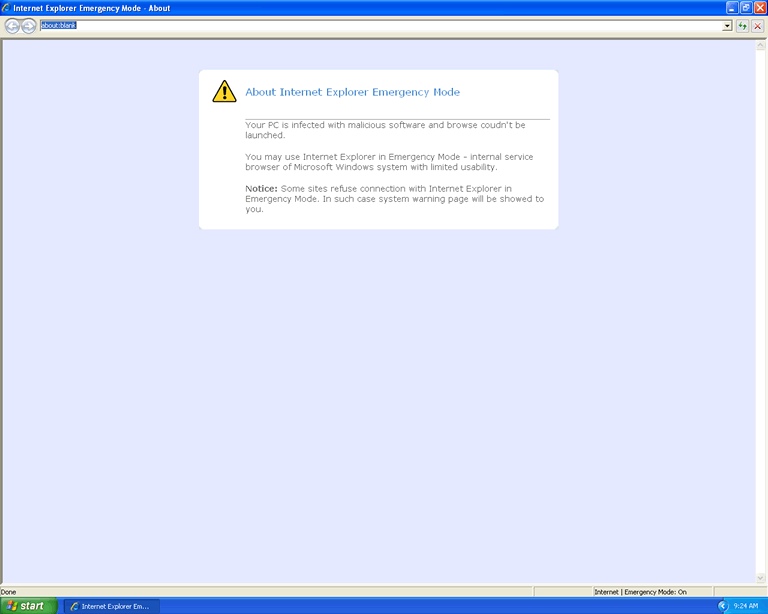Open the address bar dropdown arrow
The height and width of the screenshot is (614, 768).
pyautogui.click(x=727, y=26)
